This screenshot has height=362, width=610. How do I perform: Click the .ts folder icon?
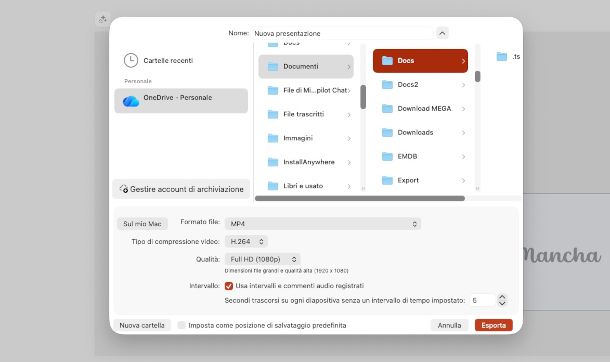pyautogui.click(x=502, y=57)
